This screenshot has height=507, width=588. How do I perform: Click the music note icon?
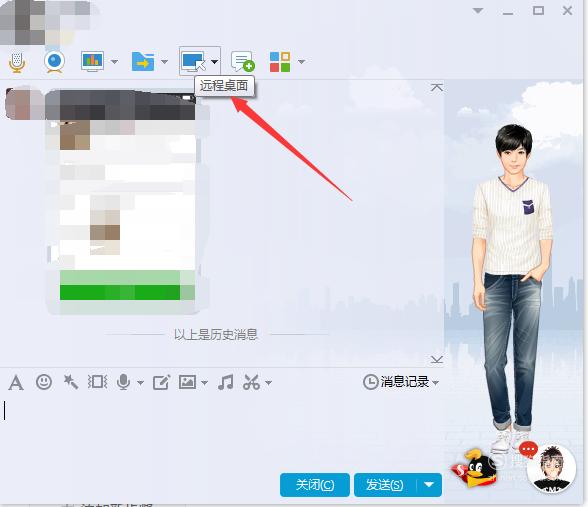[x=226, y=382]
